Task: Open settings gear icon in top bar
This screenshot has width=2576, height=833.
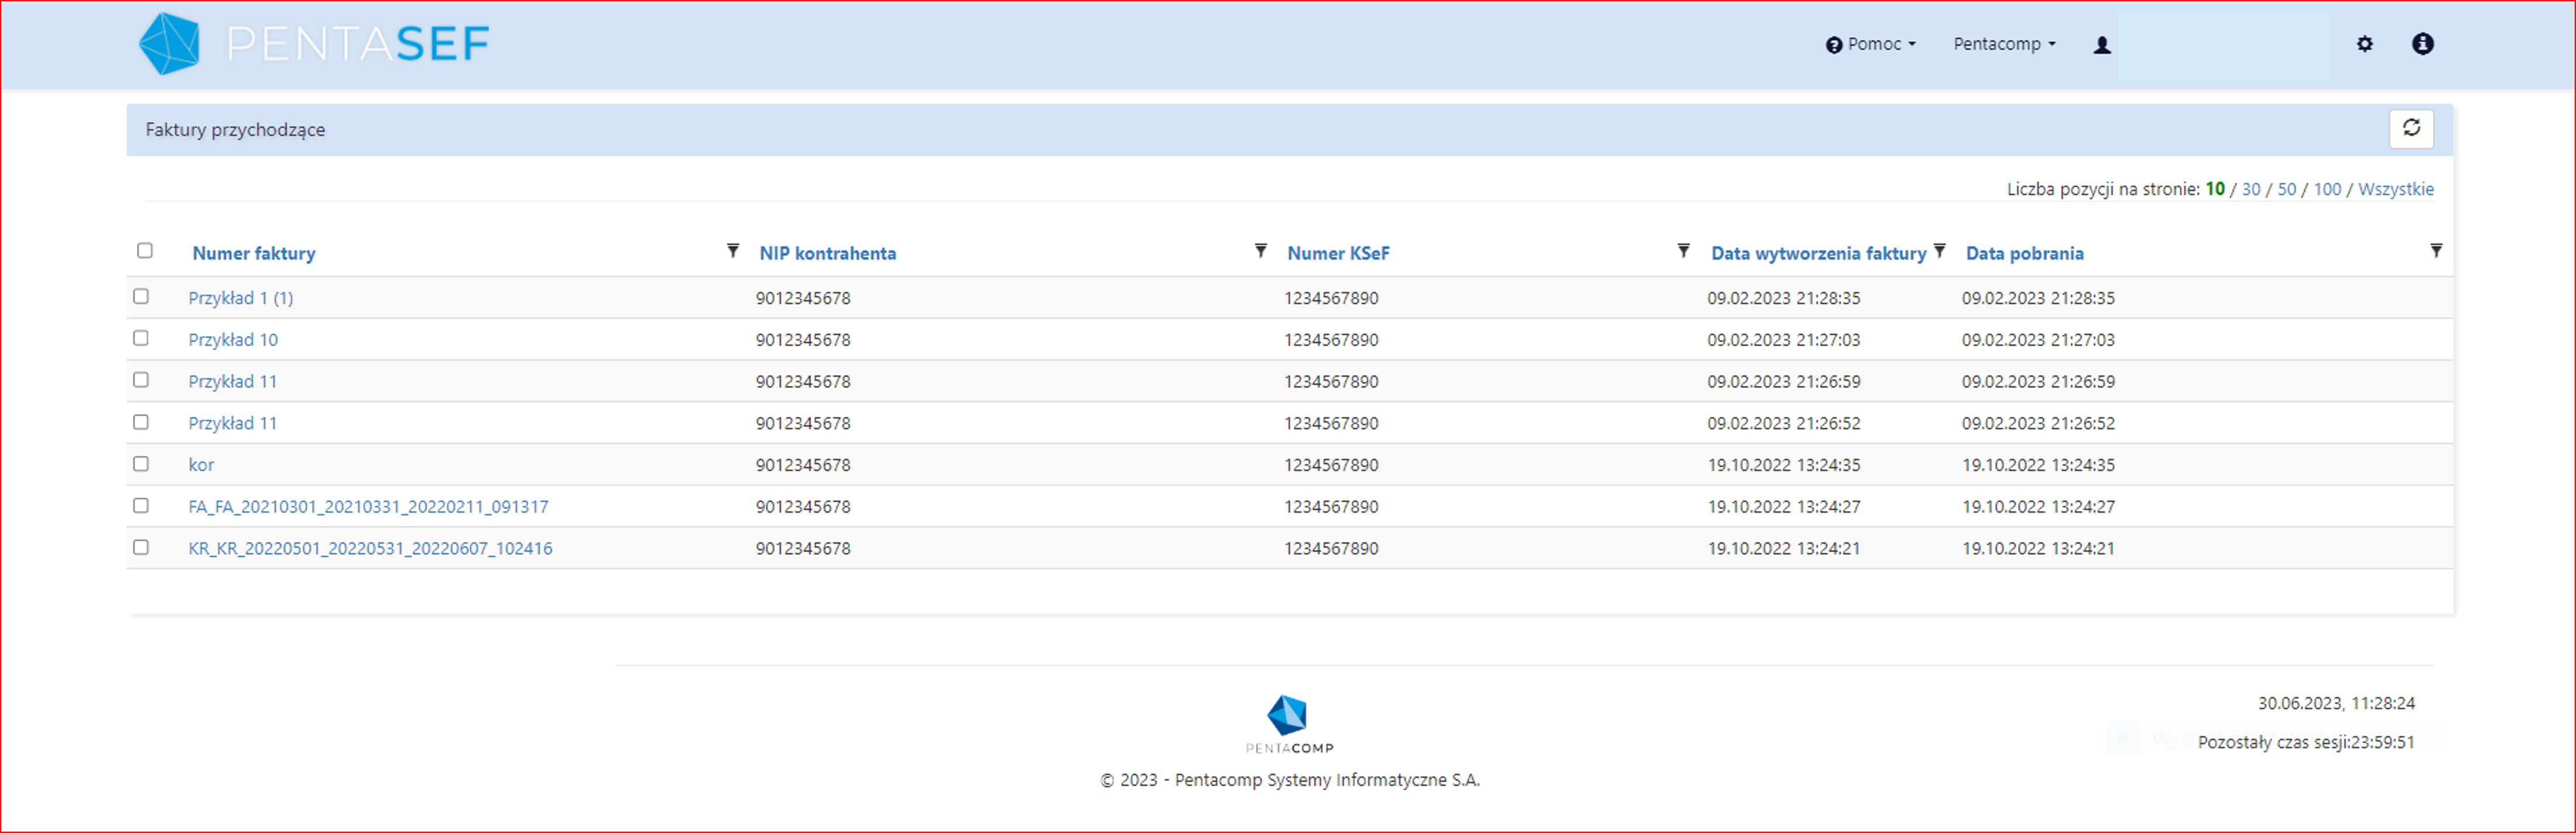Action: click(x=2364, y=44)
